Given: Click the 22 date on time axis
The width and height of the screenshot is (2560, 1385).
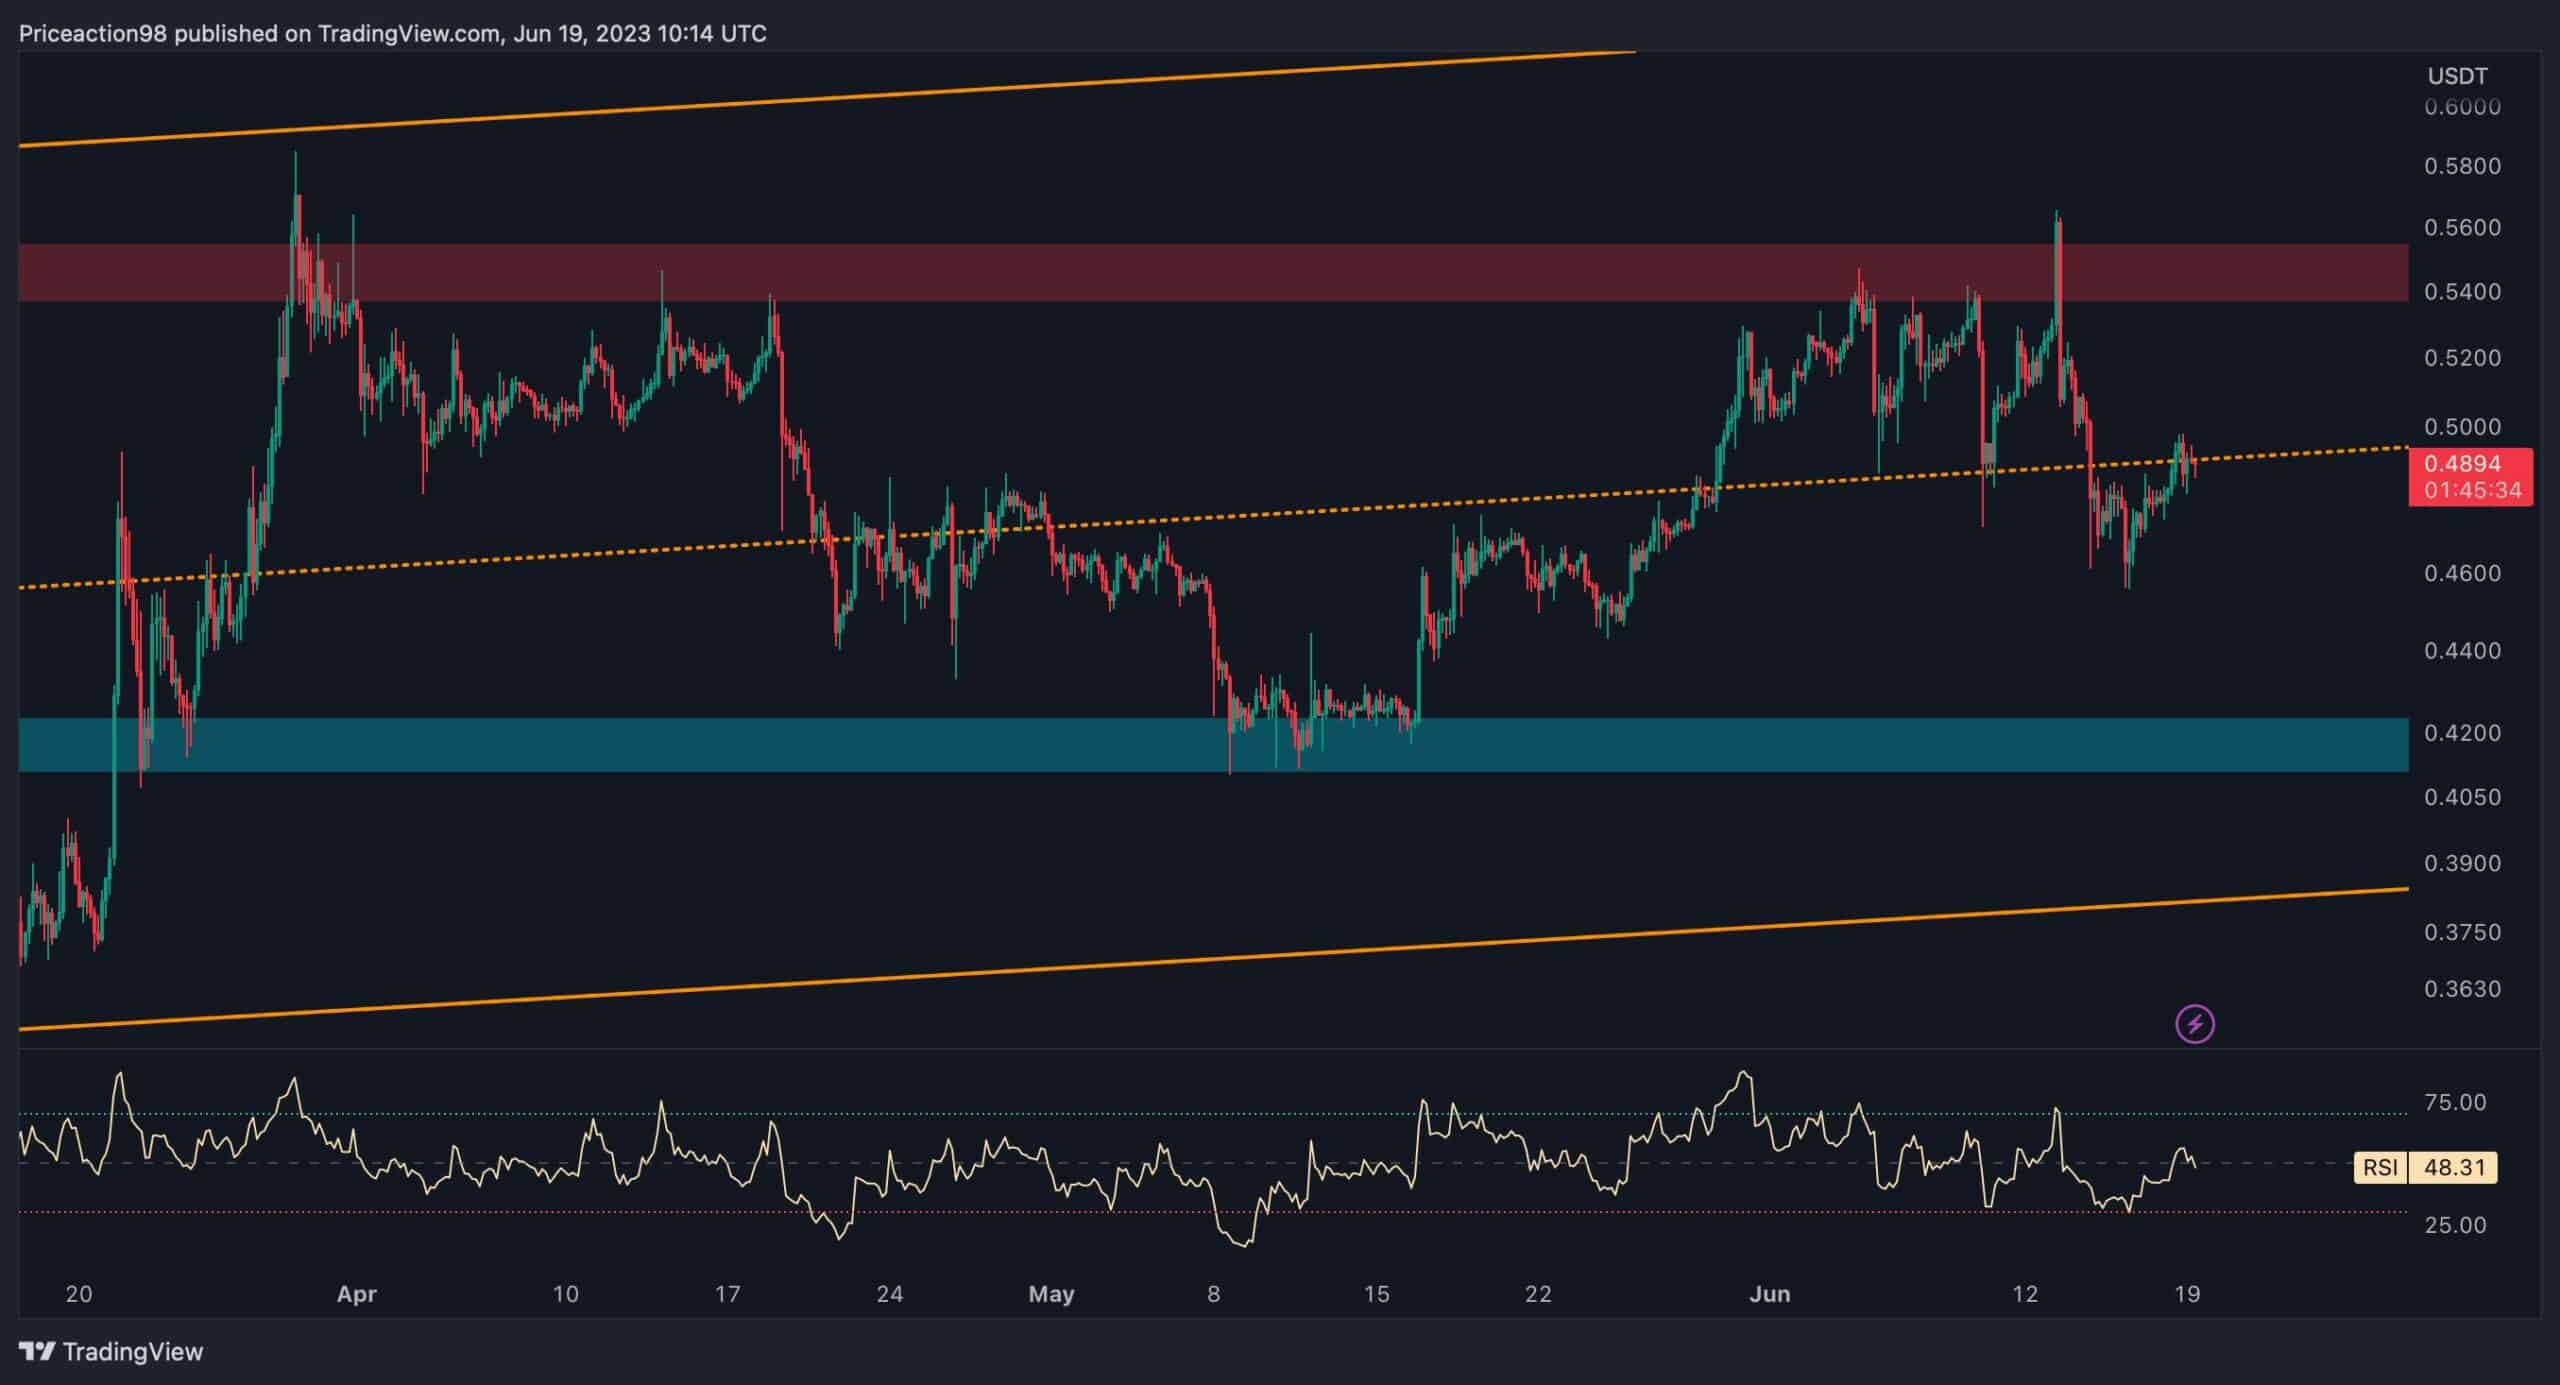Looking at the screenshot, I should click(1538, 1294).
